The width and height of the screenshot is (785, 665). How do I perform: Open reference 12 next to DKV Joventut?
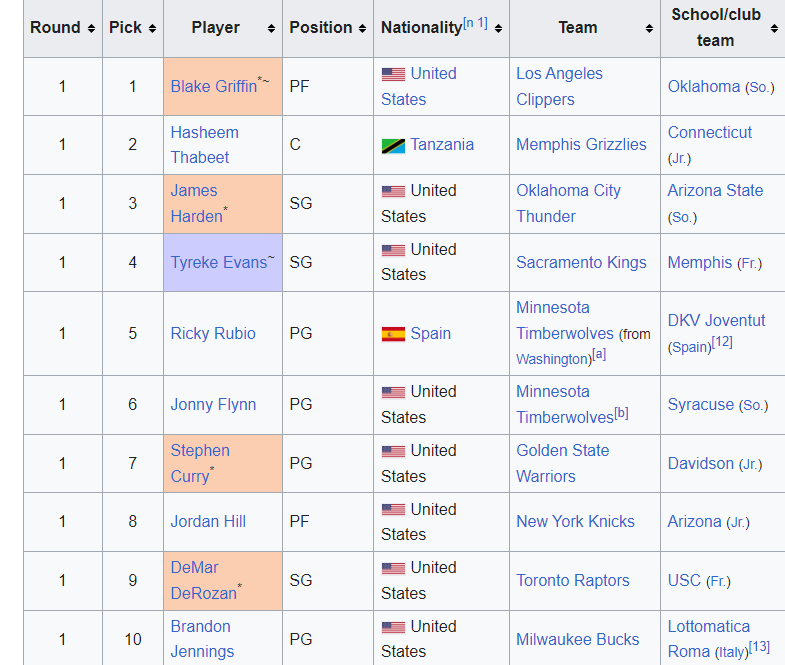click(722, 342)
